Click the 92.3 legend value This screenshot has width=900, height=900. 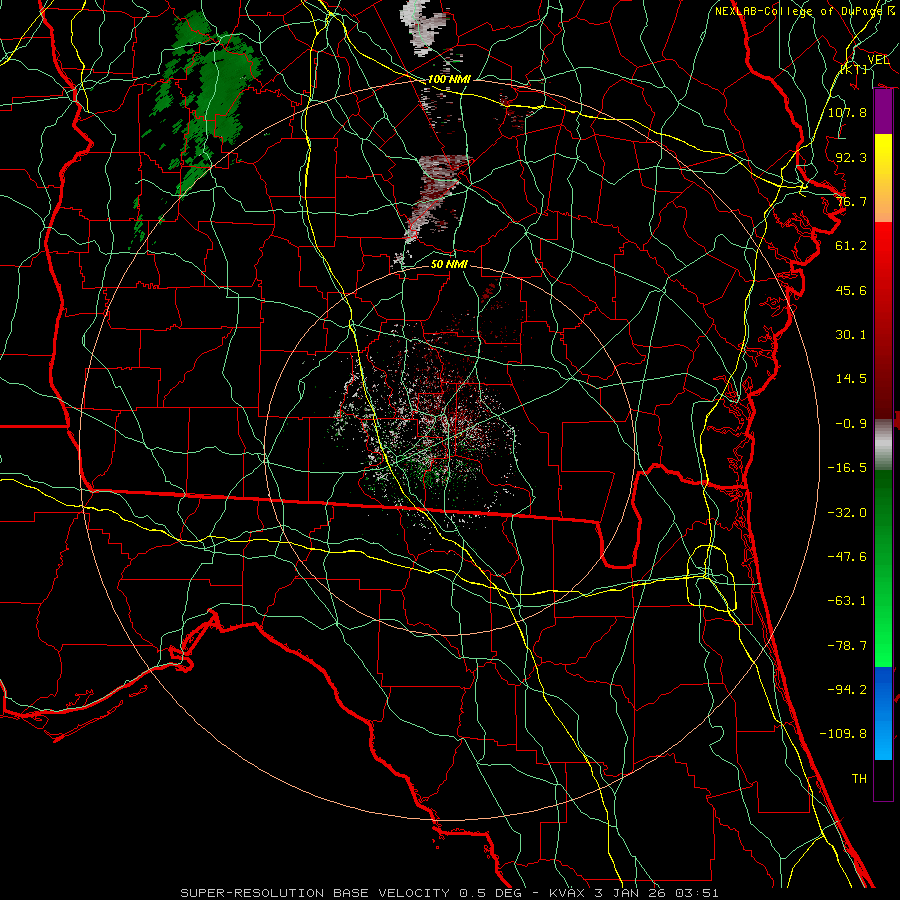coord(851,157)
